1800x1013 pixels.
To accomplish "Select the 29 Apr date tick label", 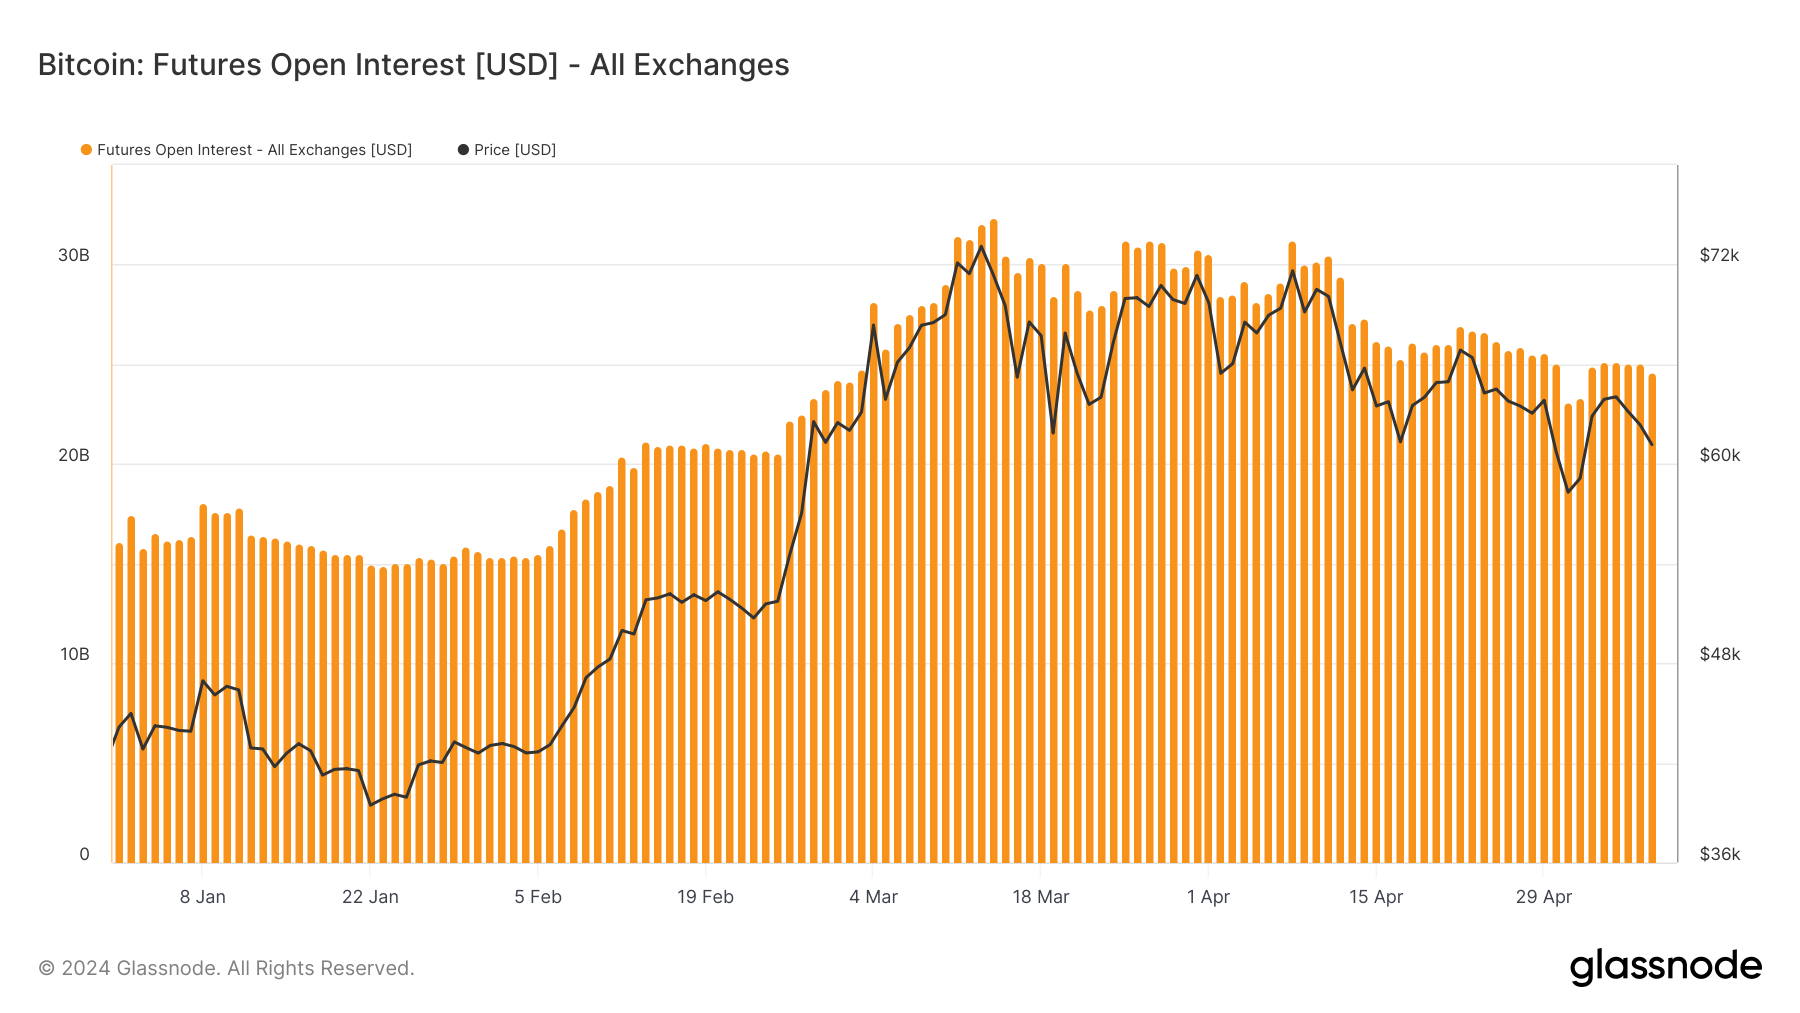I will (1544, 897).
